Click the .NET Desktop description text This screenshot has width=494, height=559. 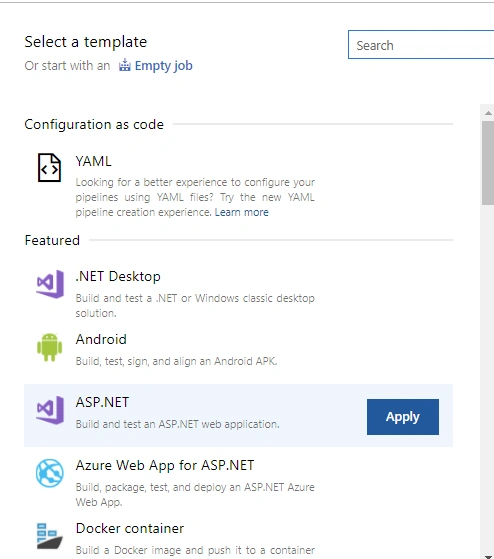(195, 306)
